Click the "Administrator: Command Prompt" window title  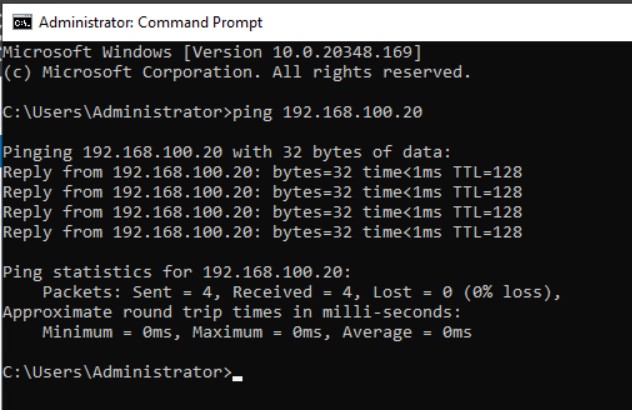(150, 22)
